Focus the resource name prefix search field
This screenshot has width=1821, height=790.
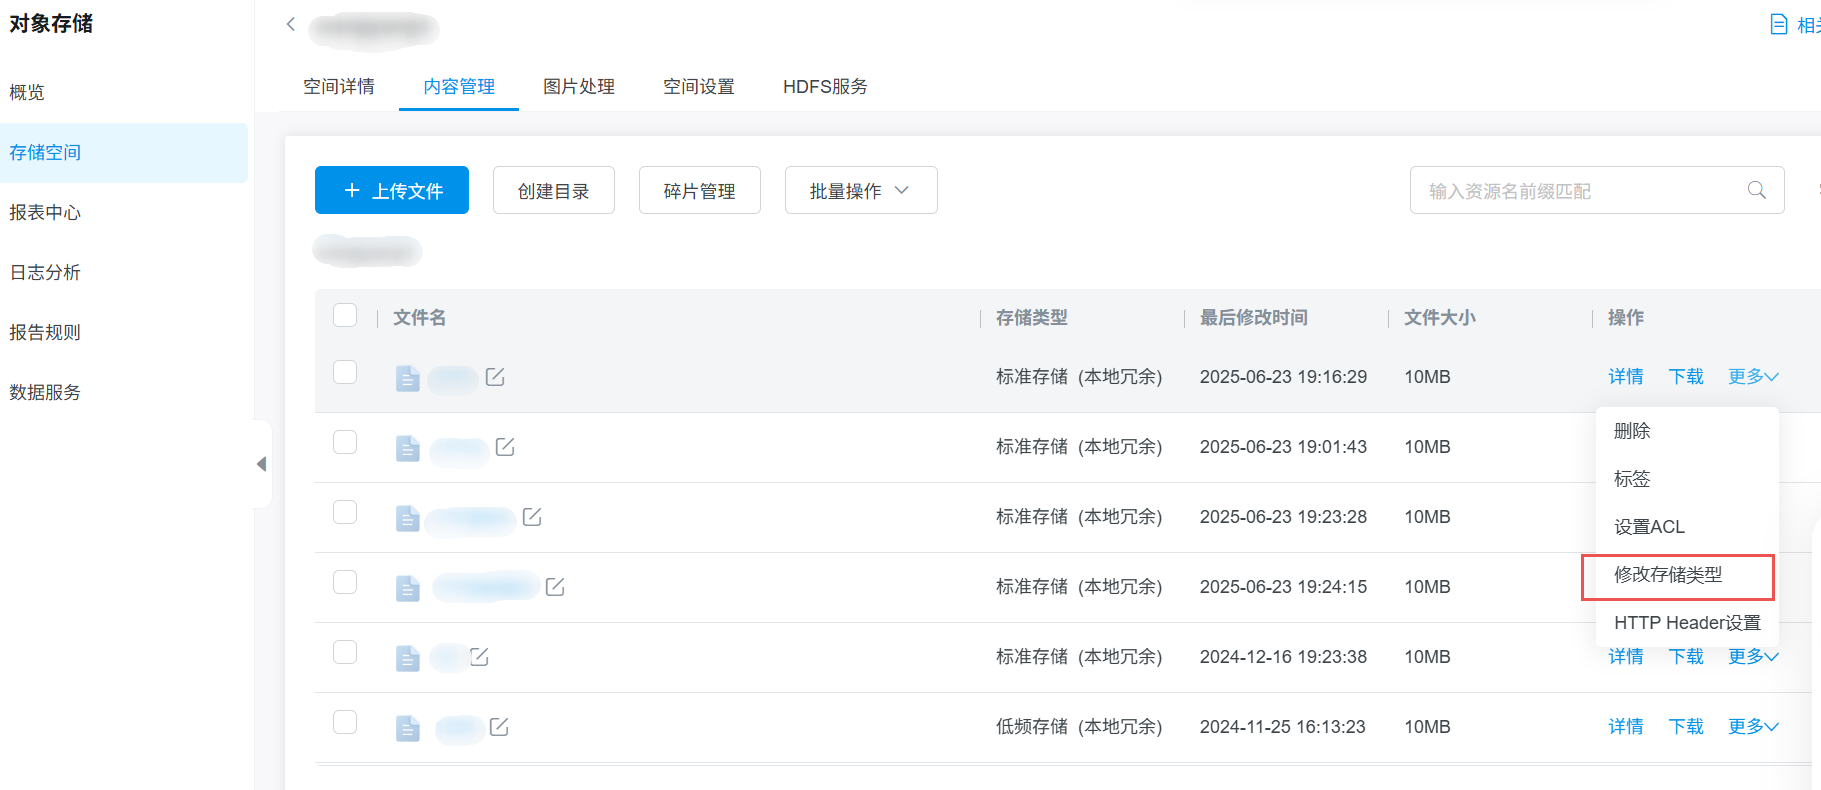coord(1580,190)
